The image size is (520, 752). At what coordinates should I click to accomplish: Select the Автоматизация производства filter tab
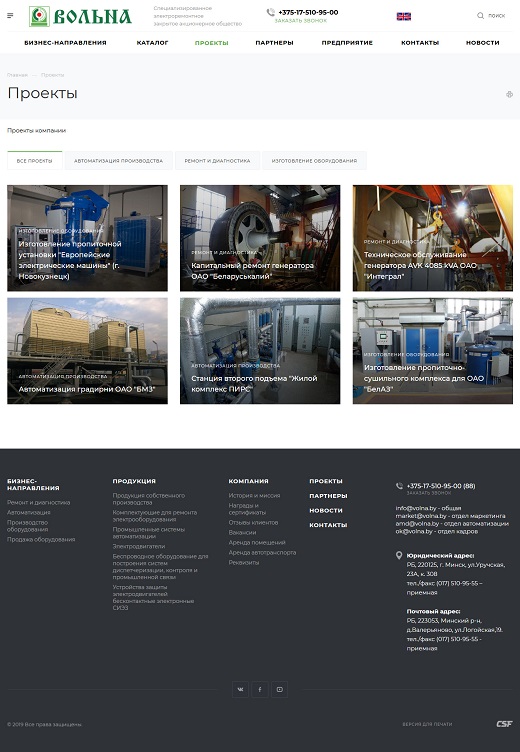click(x=118, y=161)
